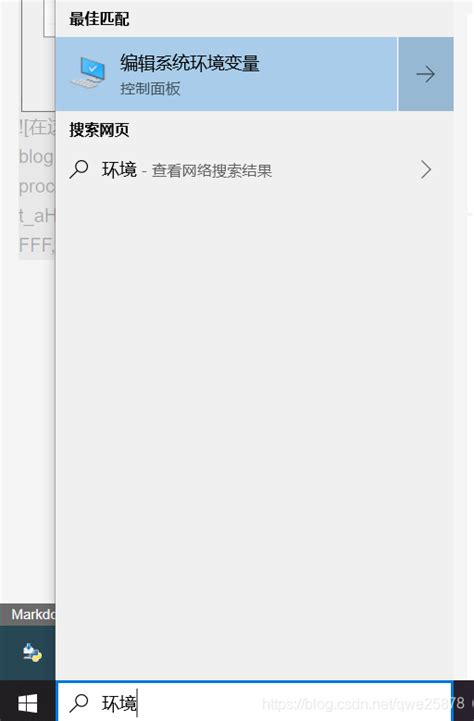Screen dimensions: 474x721
Task: Click the computer icon of 编辑系统环境变量
Action: point(89,72)
